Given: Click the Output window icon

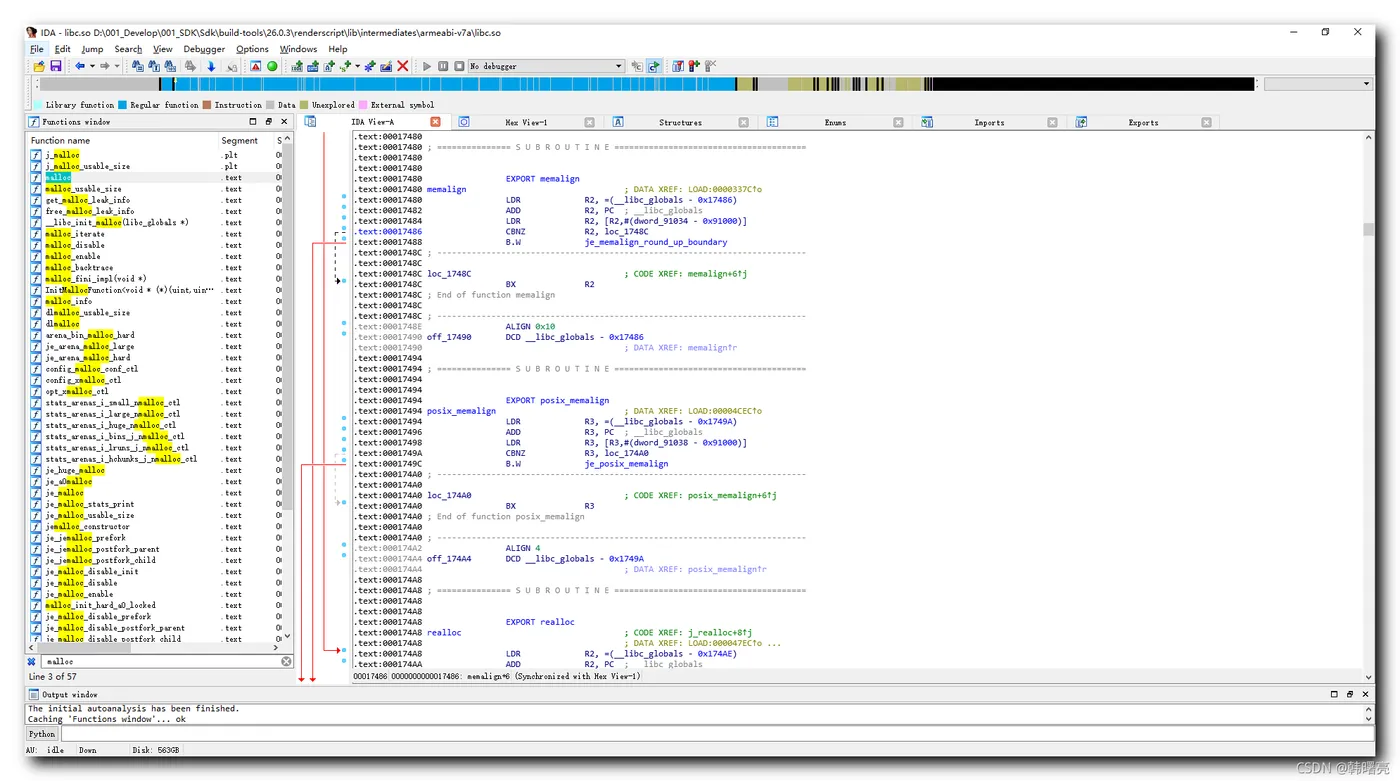Looking at the screenshot, I should tap(33, 694).
